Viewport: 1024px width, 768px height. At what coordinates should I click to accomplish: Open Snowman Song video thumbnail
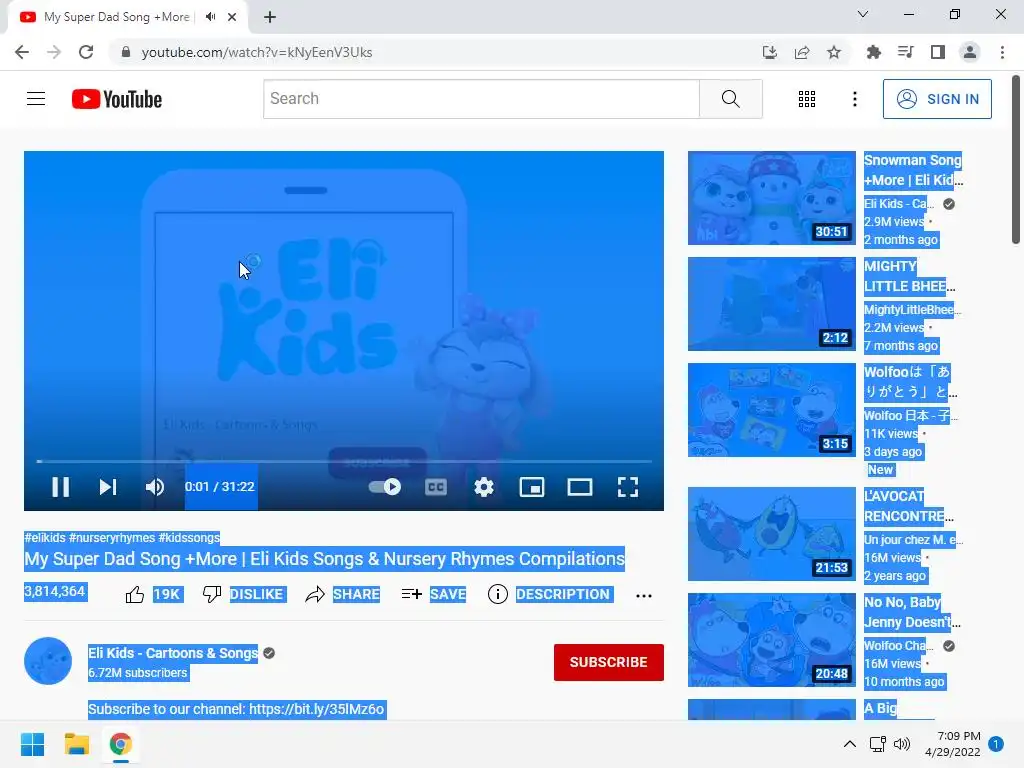(x=772, y=198)
